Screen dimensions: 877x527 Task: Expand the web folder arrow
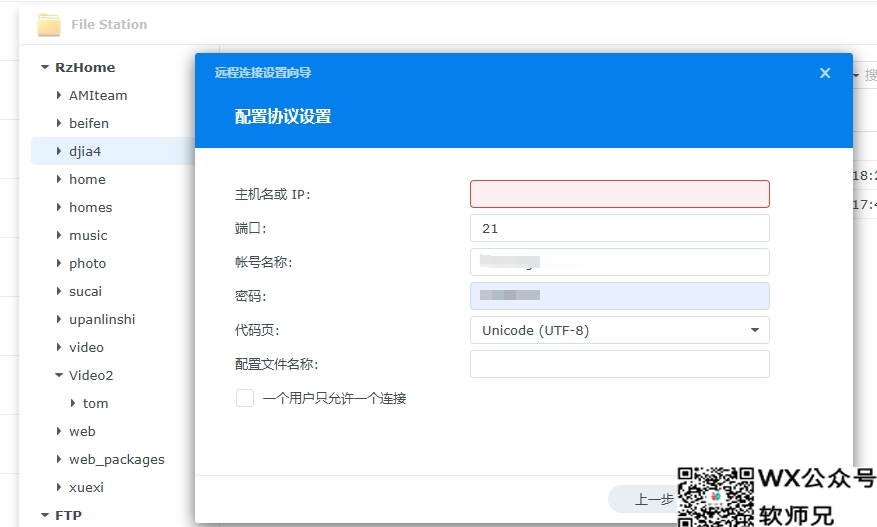point(59,431)
